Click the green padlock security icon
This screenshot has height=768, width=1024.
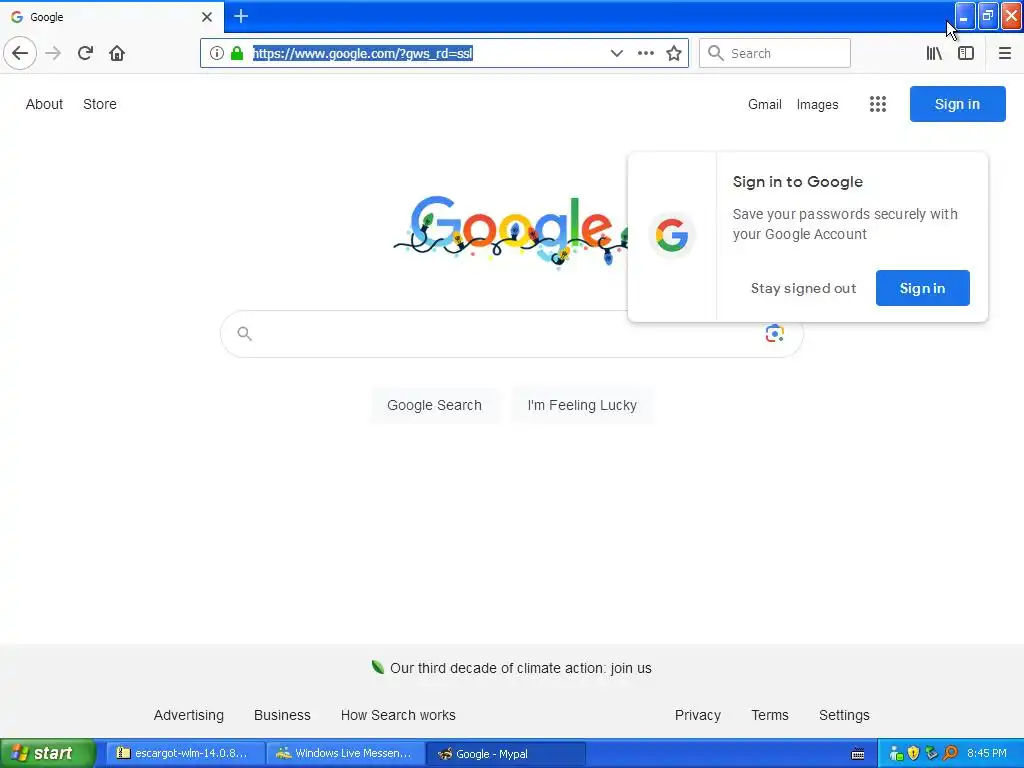(237, 53)
